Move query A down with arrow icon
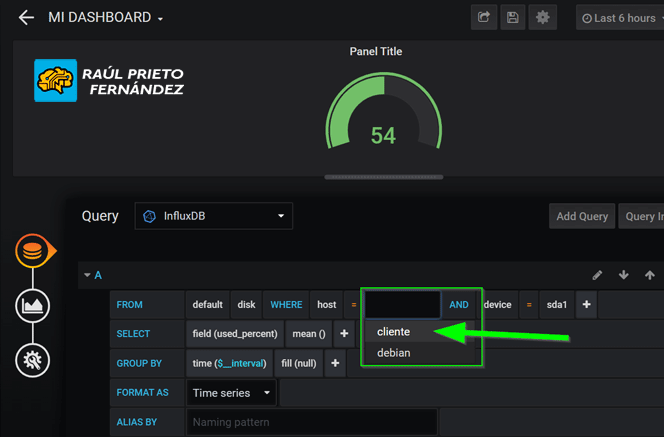 624,275
